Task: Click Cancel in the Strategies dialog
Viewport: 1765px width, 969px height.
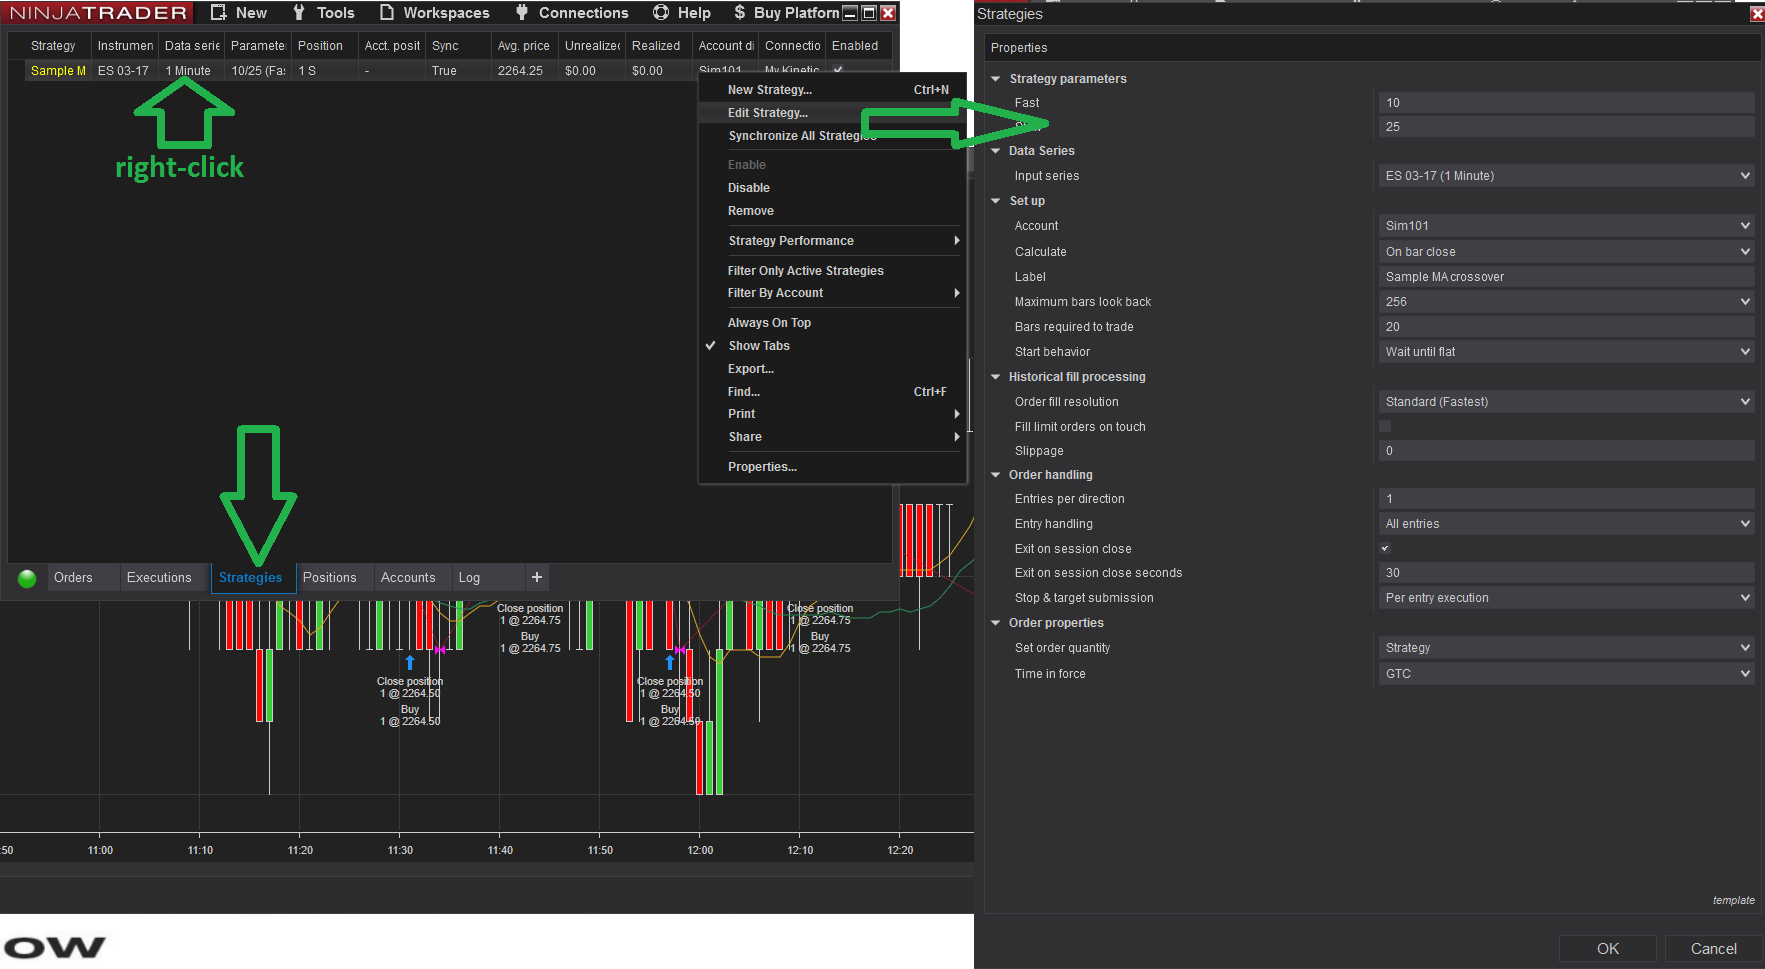Action: 1713,949
